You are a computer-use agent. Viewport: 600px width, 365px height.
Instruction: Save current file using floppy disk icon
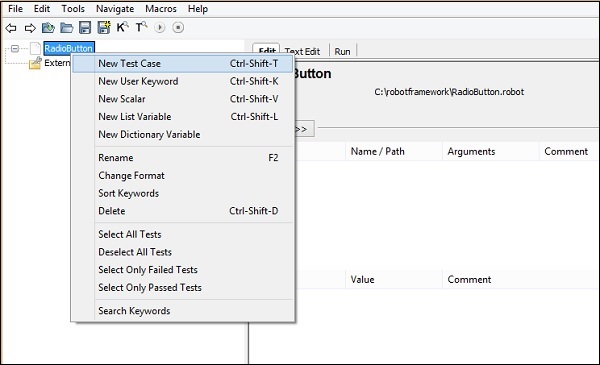[x=85, y=28]
